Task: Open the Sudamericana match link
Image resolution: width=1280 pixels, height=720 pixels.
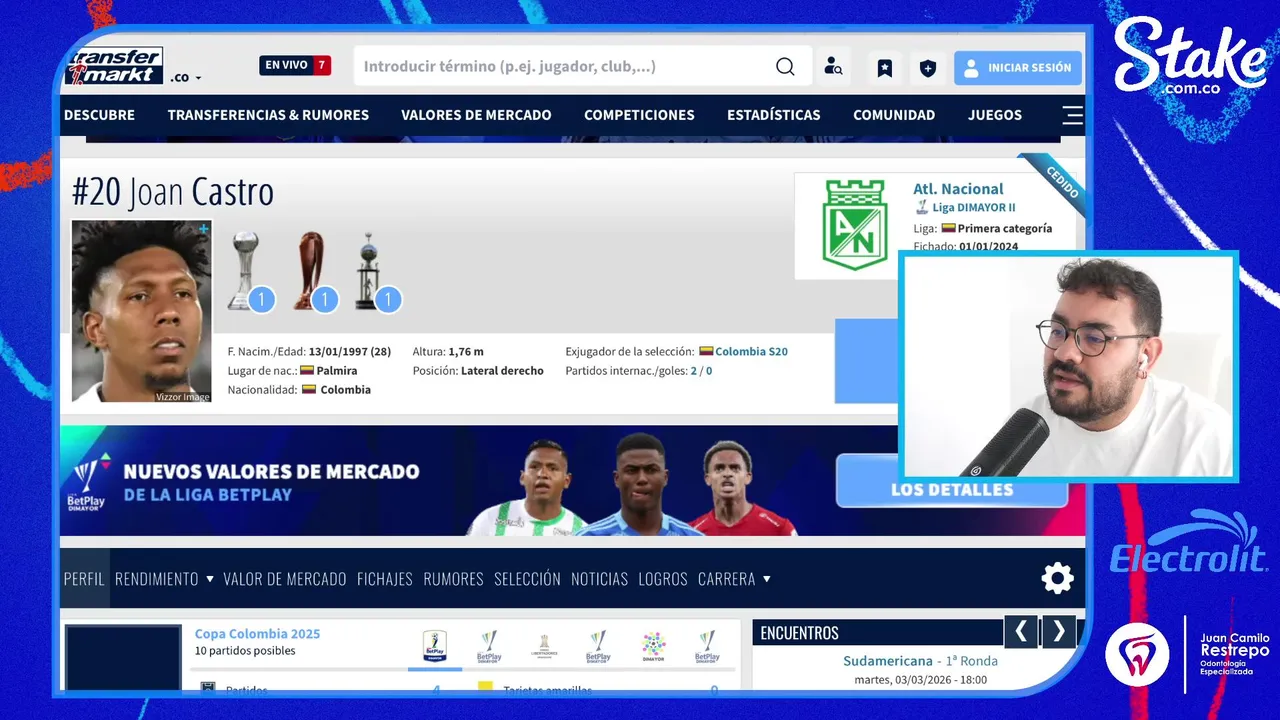Action: [888, 661]
